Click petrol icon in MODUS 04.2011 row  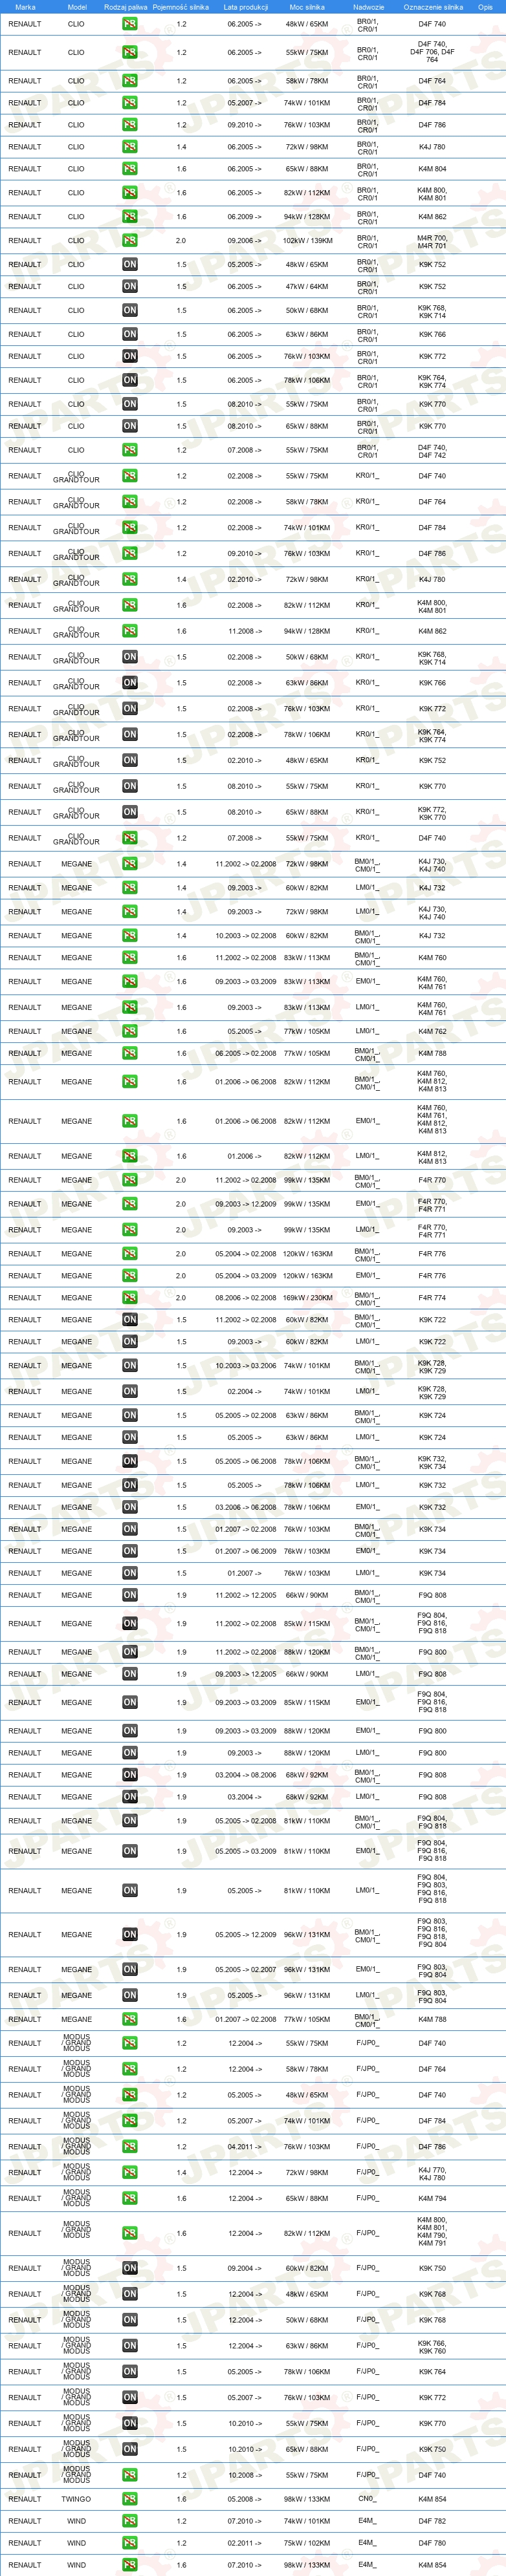tap(130, 2147)
